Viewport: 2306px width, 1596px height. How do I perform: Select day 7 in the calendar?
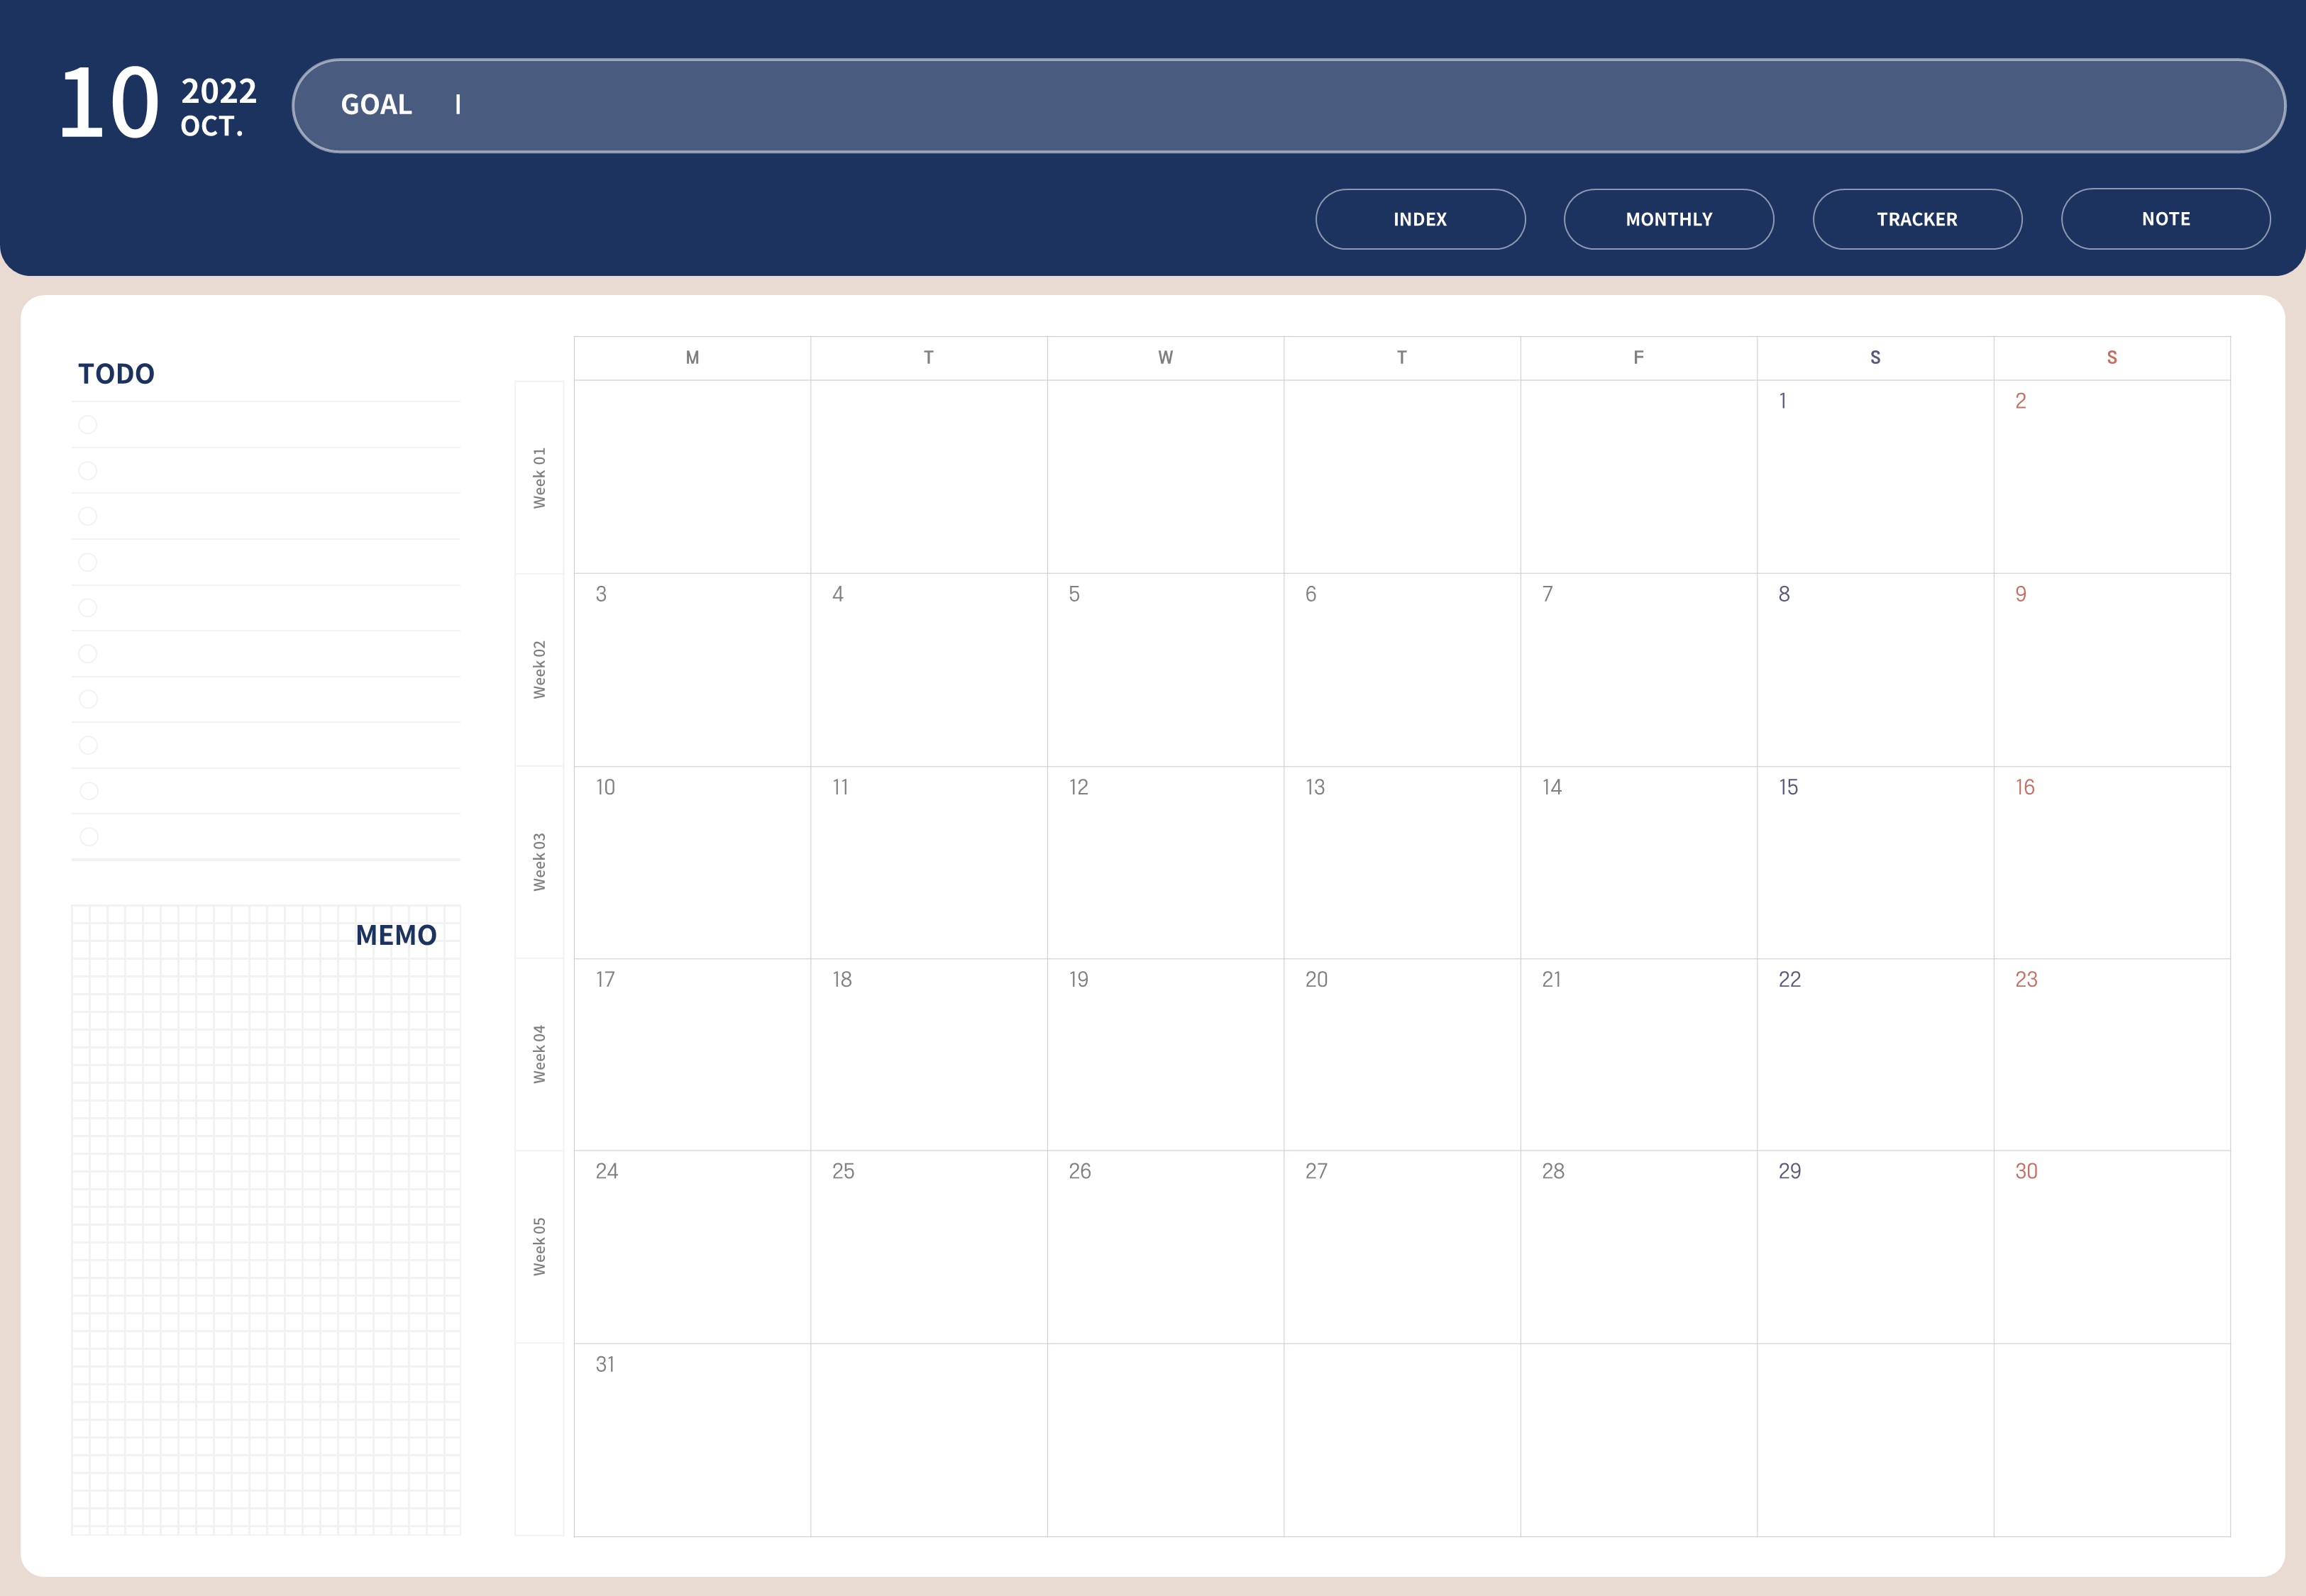(x=1638, y=670)
